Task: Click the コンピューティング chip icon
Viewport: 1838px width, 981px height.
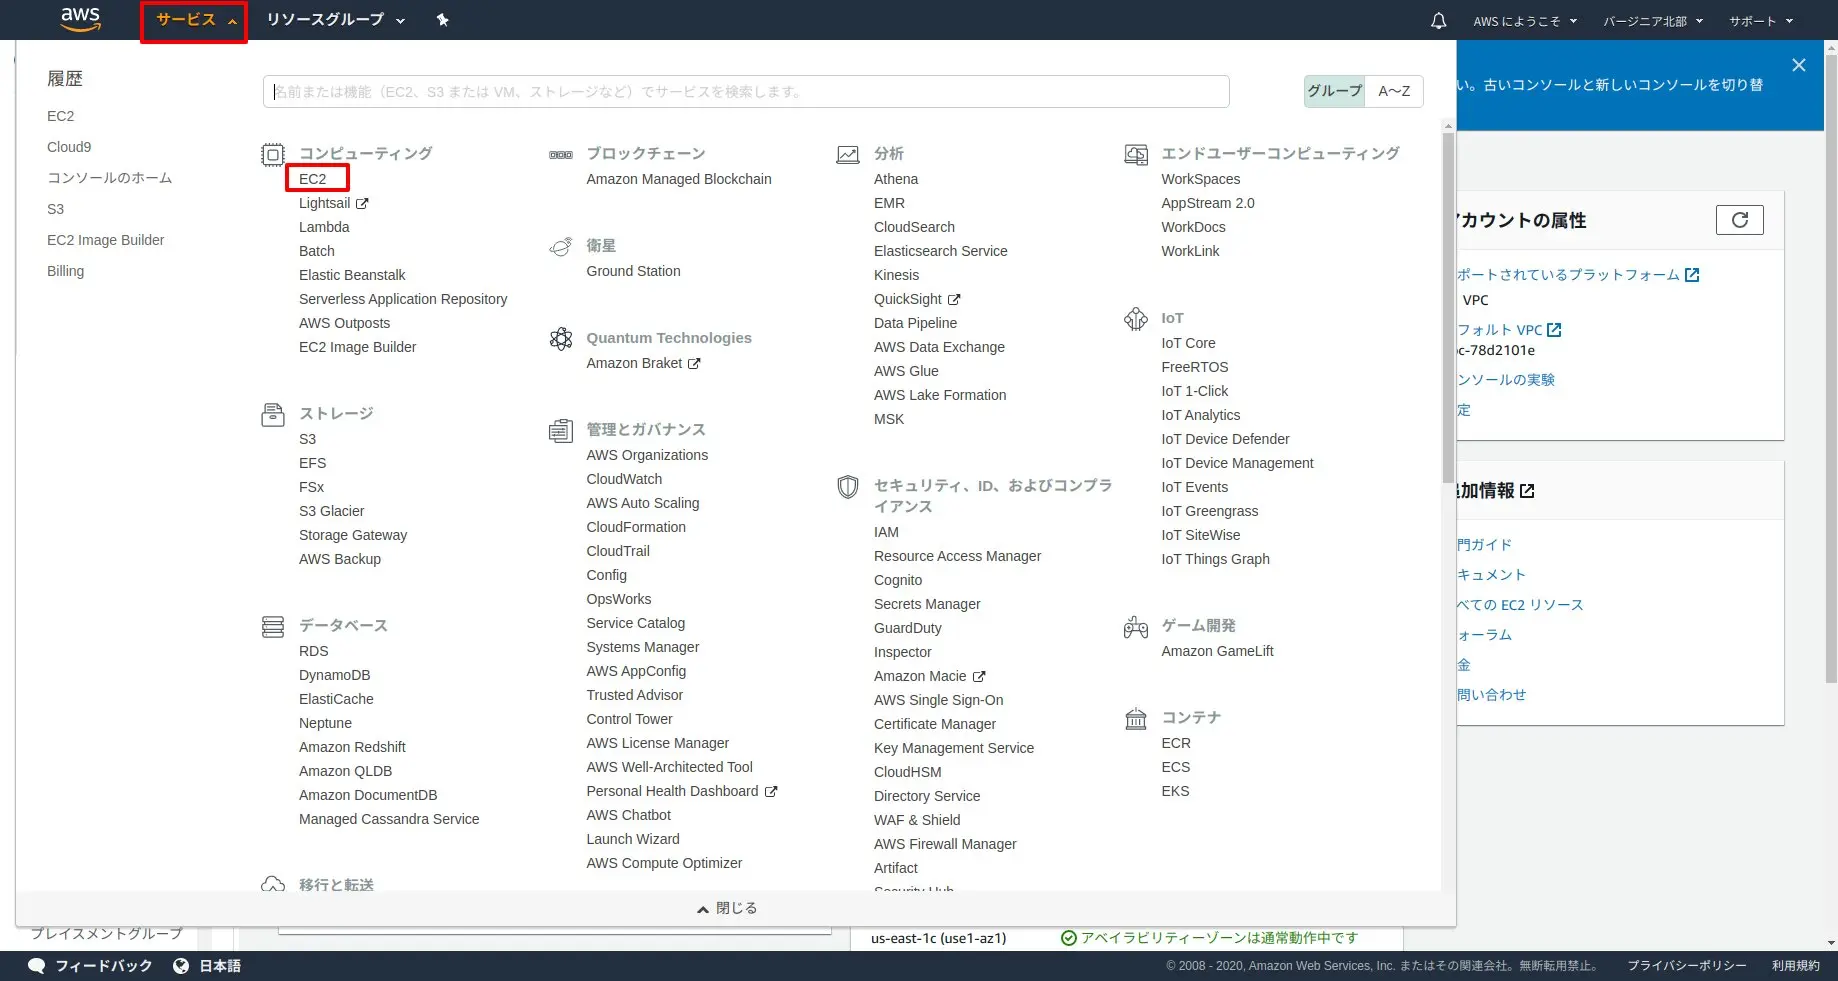Action: pyautogui.click(x=273, y=154)
